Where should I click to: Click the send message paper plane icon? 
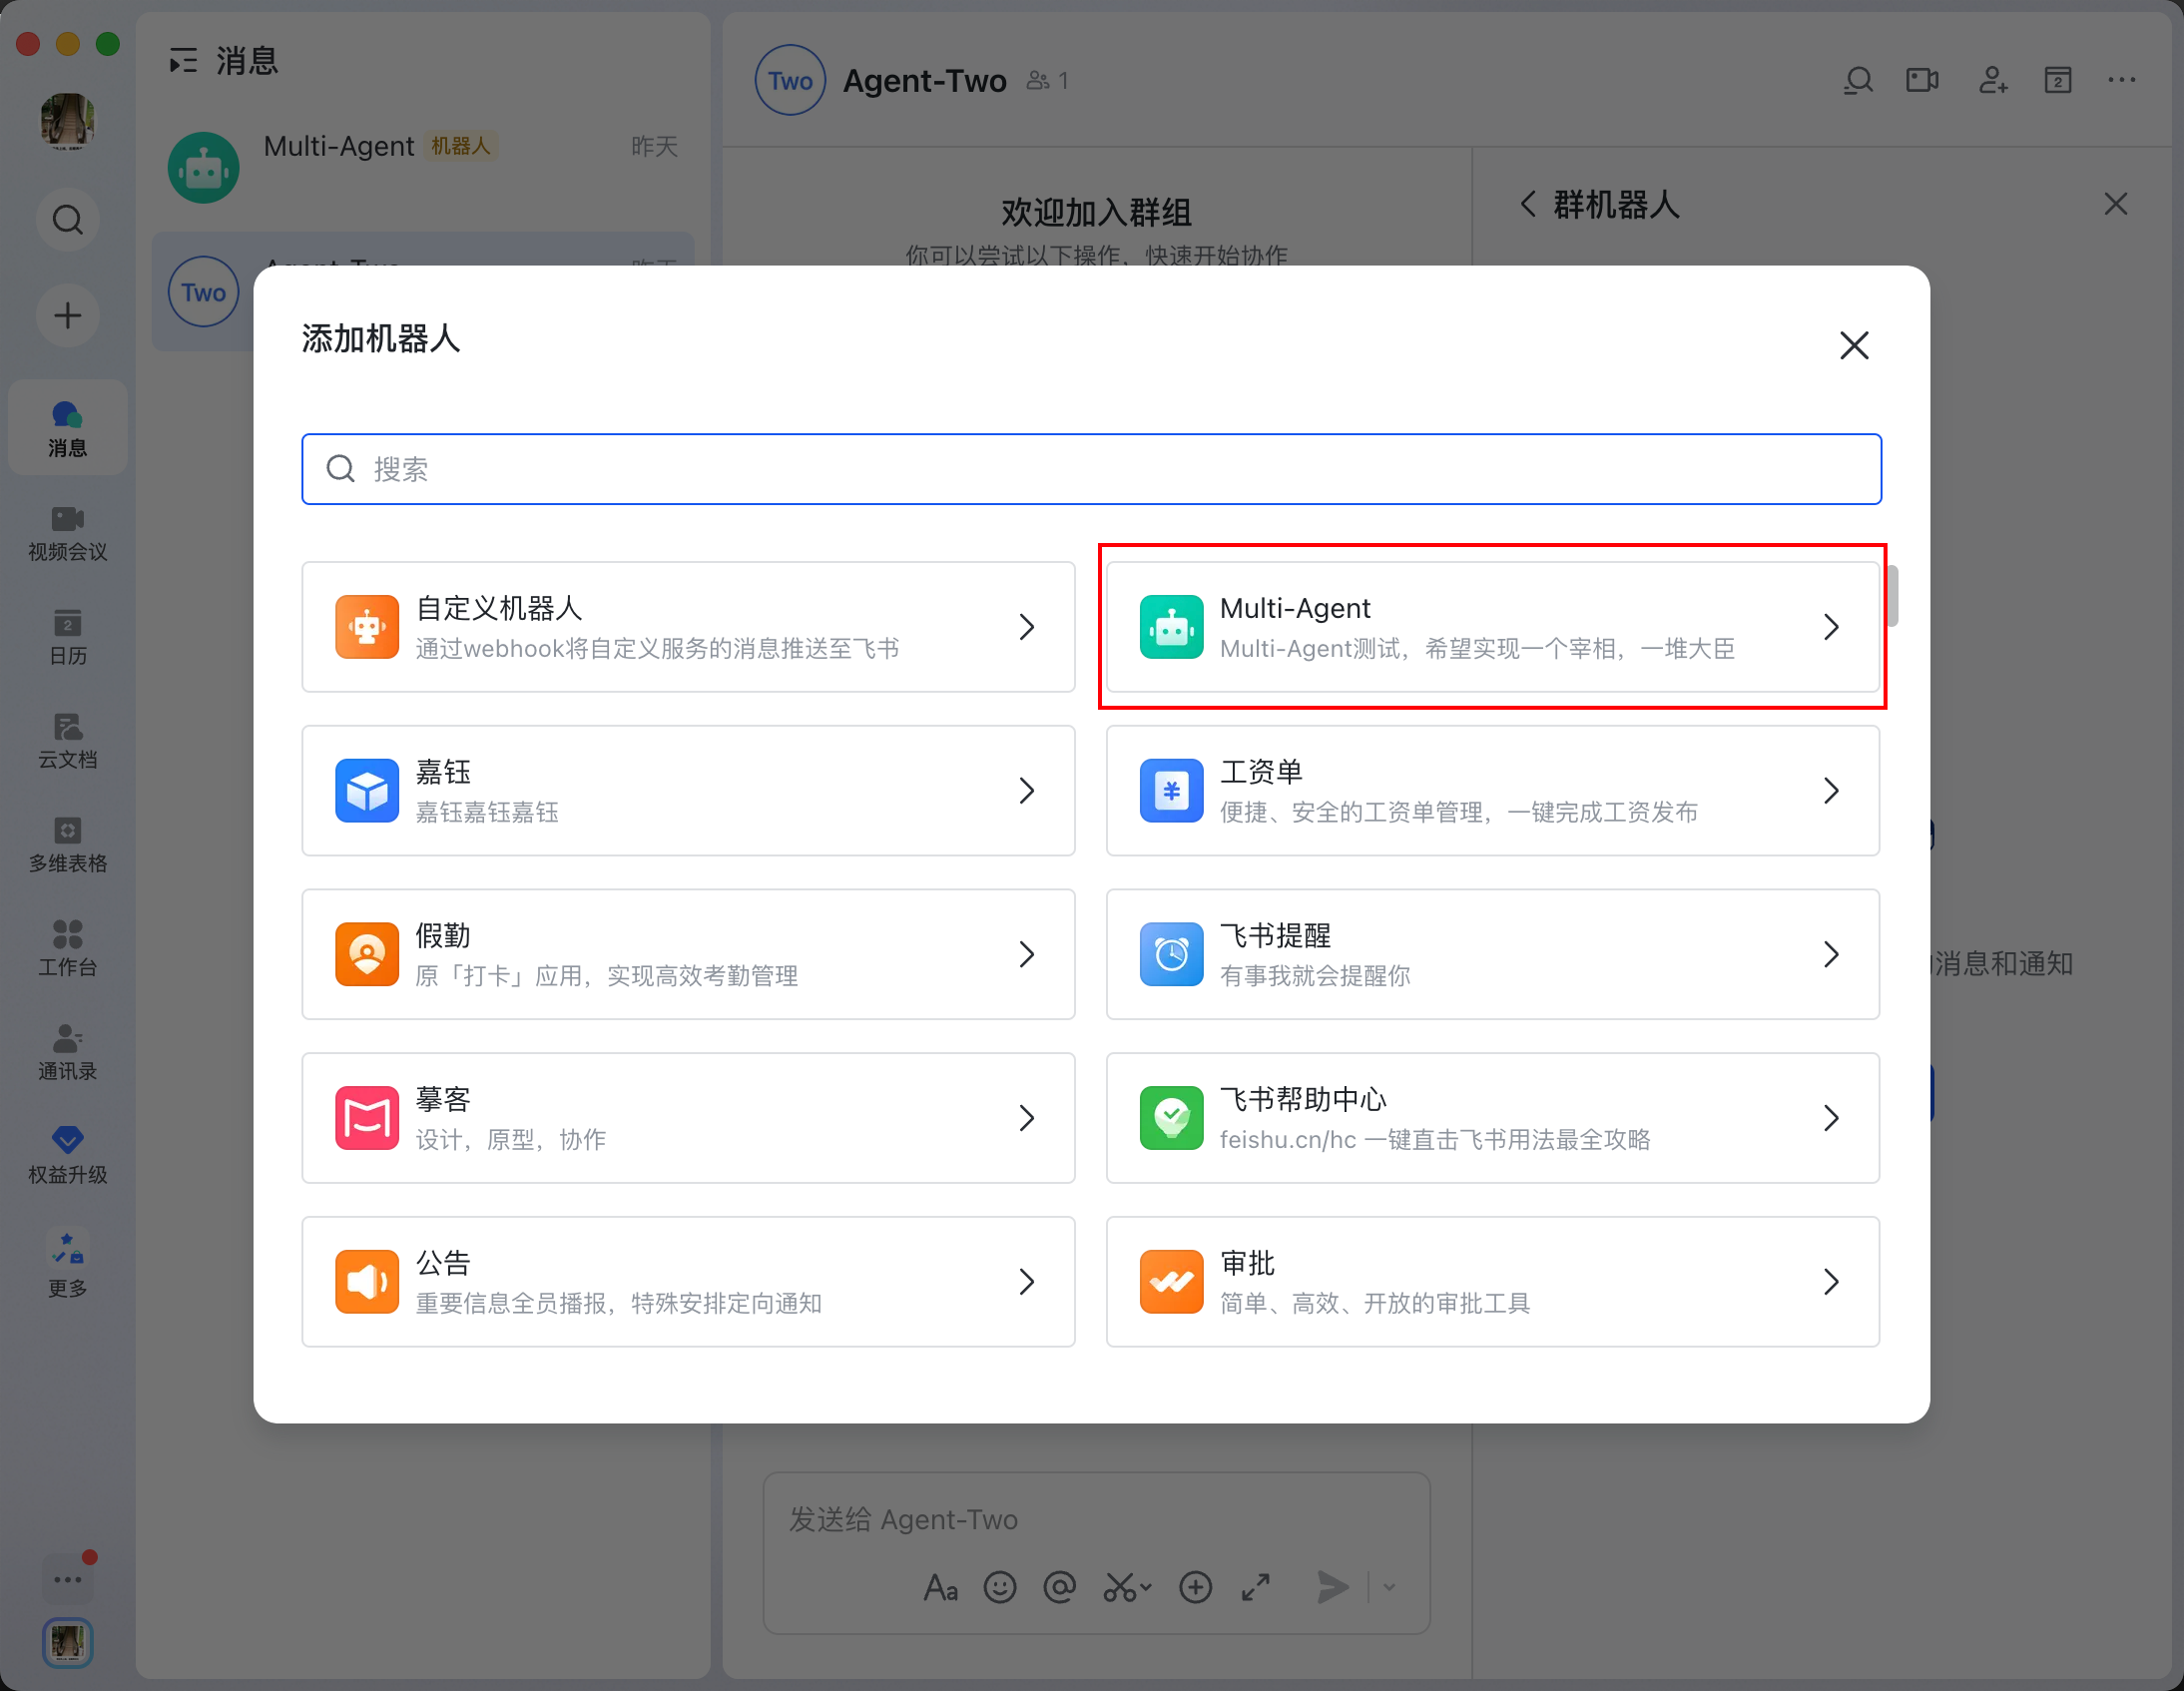click(1332, 1587)
